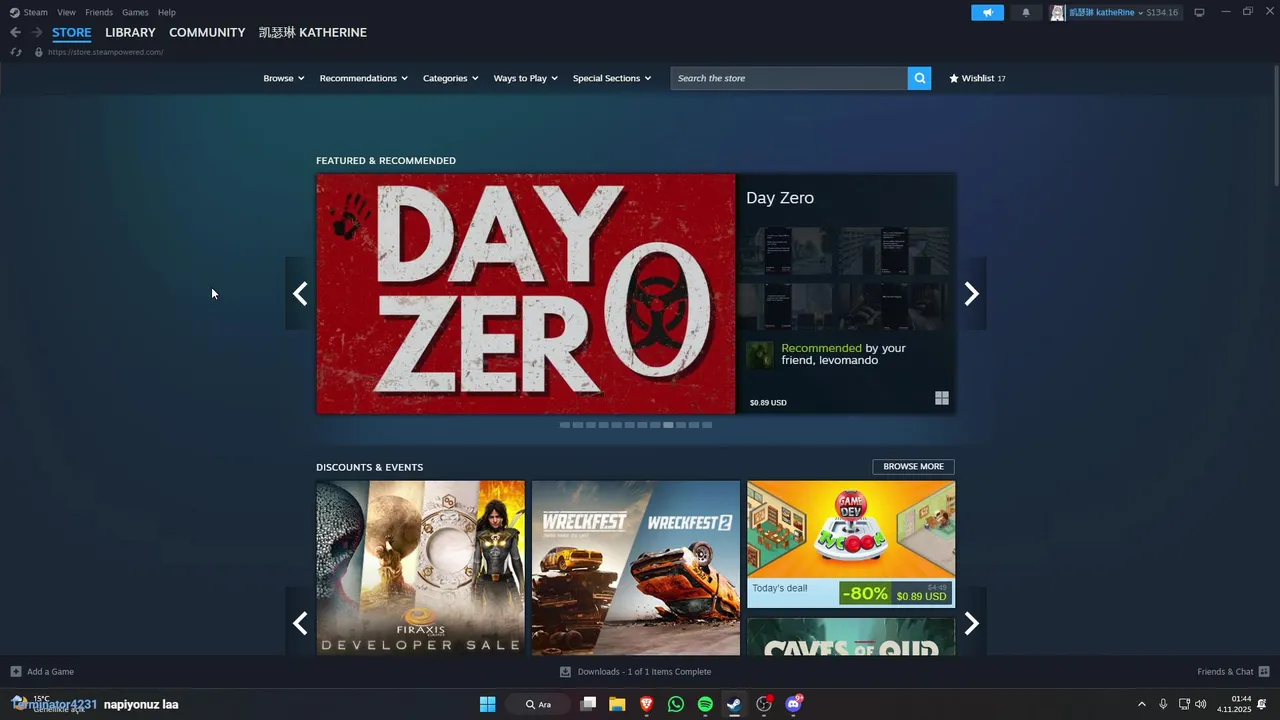Click the Search the store field
Image resolution: width=1280 pixels, height=720 pixels.
click(x=789, y=78)
